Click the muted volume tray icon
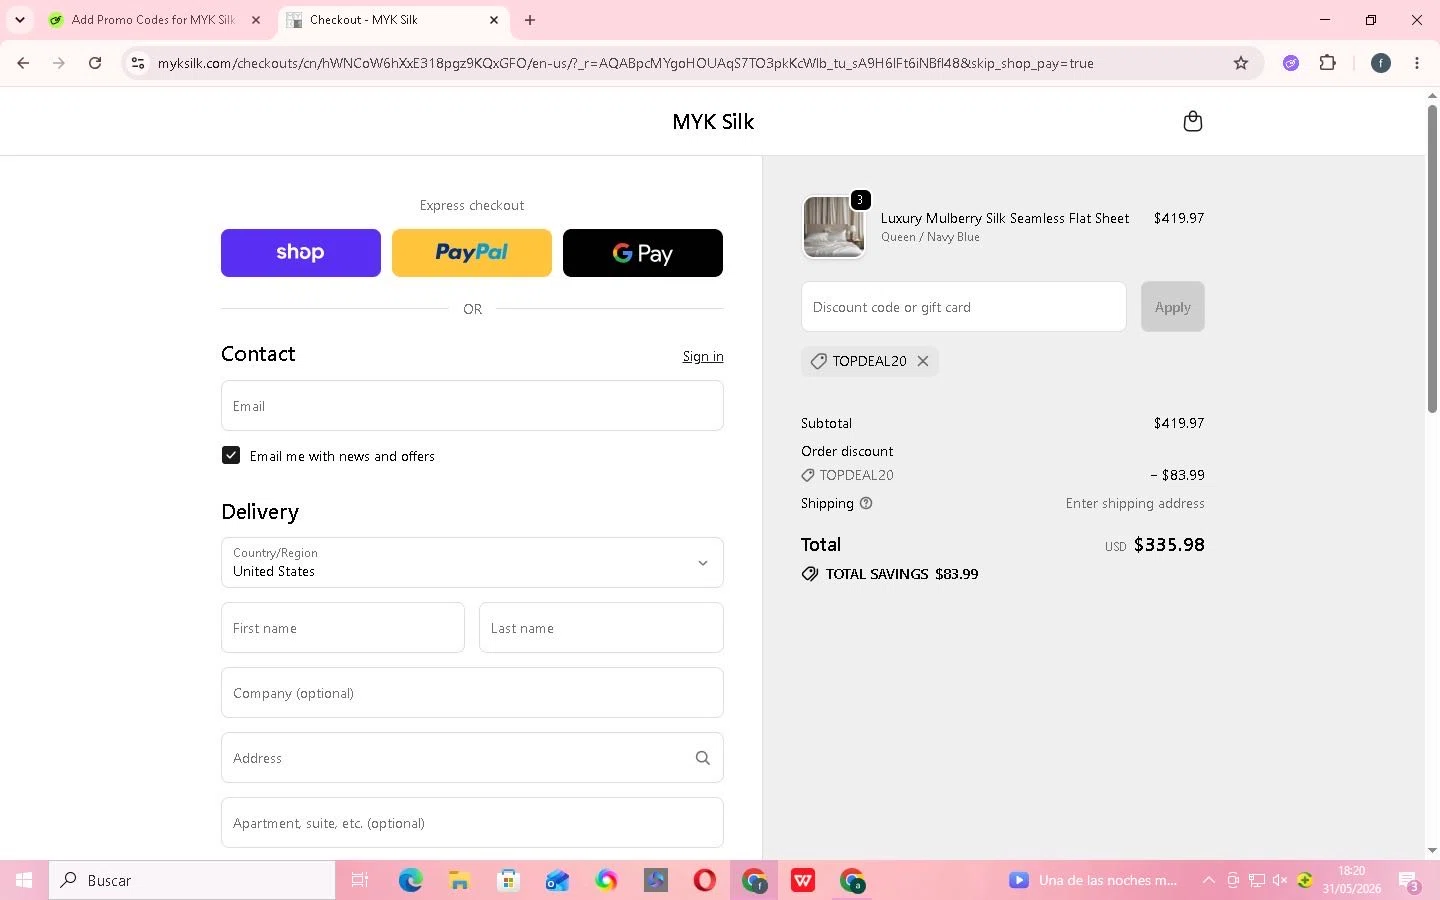 pos(1280,880)
